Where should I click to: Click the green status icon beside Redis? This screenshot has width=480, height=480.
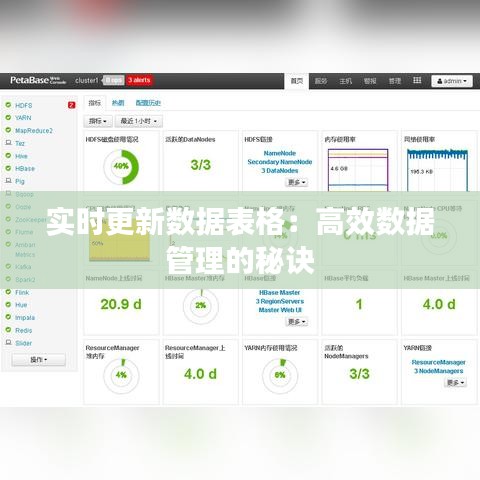8,330
